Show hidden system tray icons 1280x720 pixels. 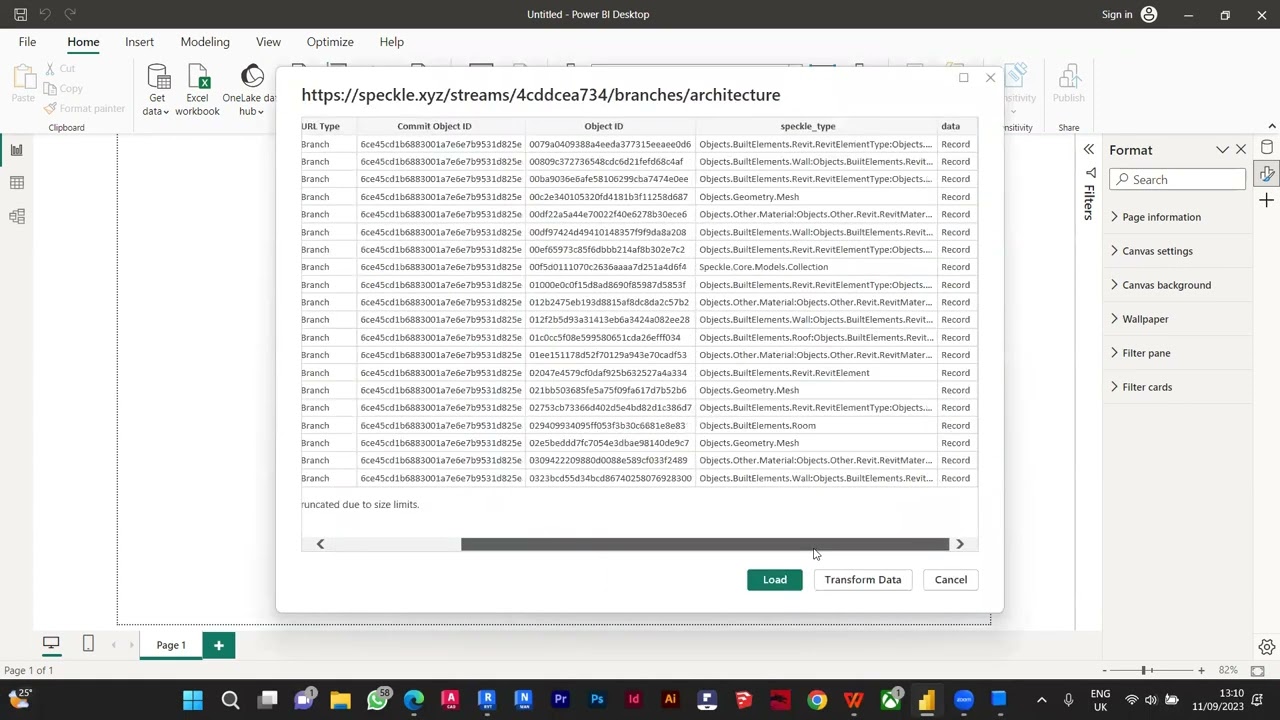point(1041,700)
